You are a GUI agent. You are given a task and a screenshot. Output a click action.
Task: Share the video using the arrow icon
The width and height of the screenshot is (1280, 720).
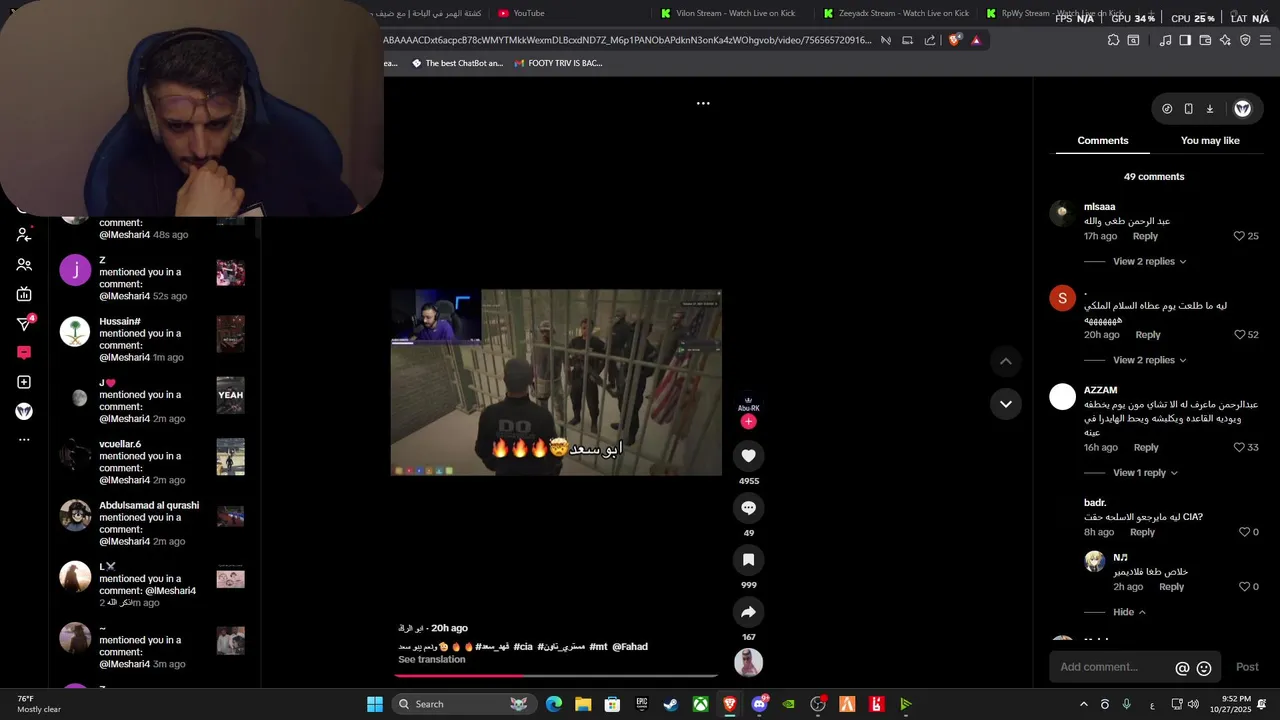(x=748, y=612)
